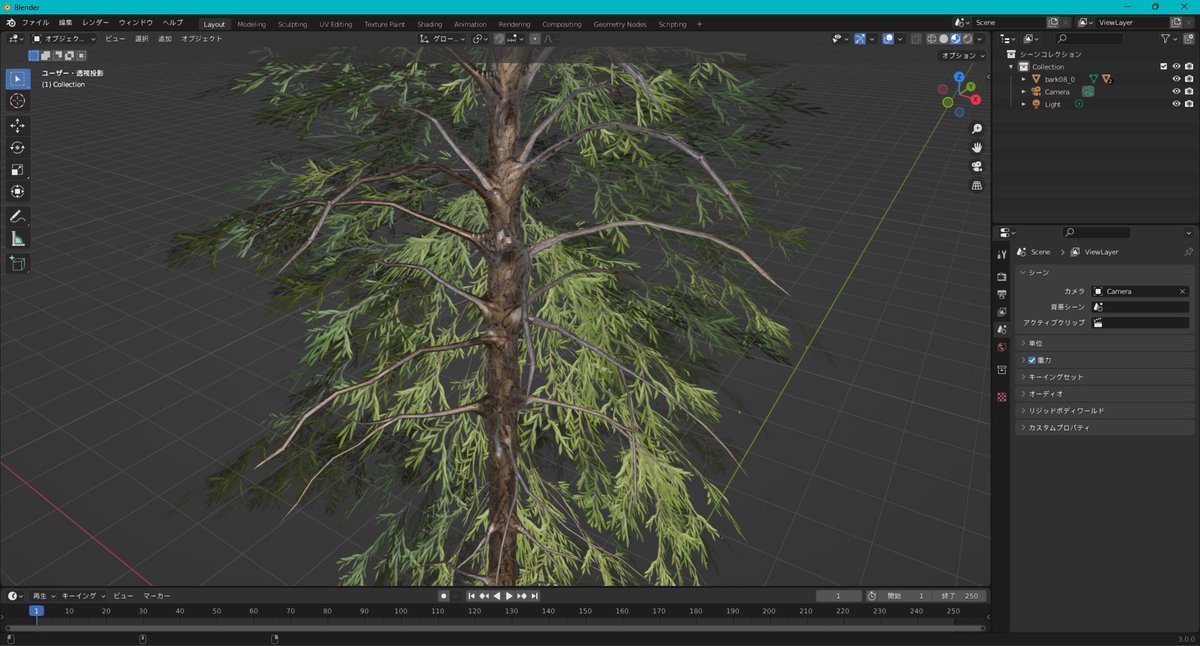Viewport: 1200px width, 646px height.
Task: Switch to the Geometry Nodes workspace tab
Action: point(618,24)
